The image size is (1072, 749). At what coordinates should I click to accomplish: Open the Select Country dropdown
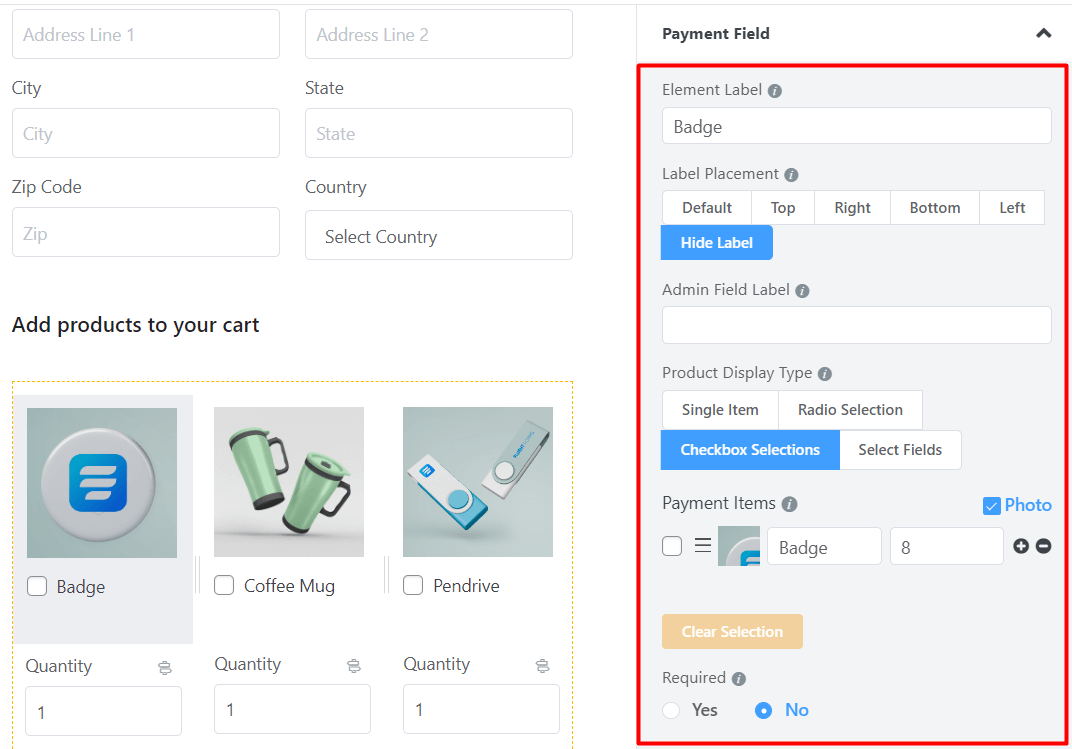(x=438, y=235)
